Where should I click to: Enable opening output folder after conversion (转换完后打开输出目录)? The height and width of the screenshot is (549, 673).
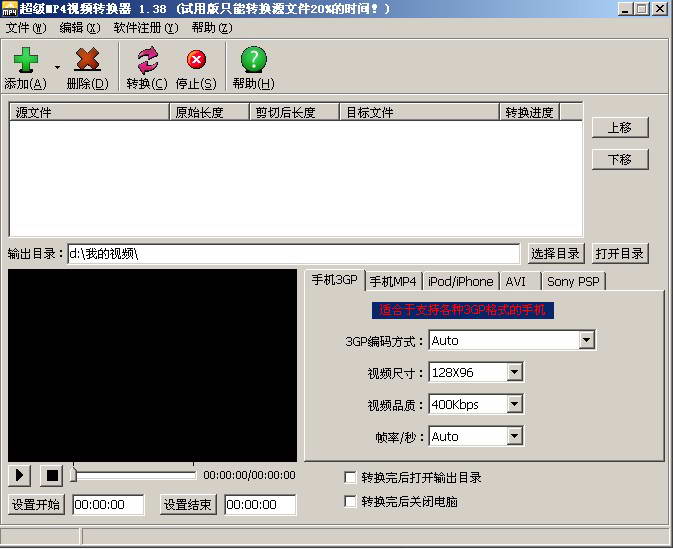(x=350, y=478)
